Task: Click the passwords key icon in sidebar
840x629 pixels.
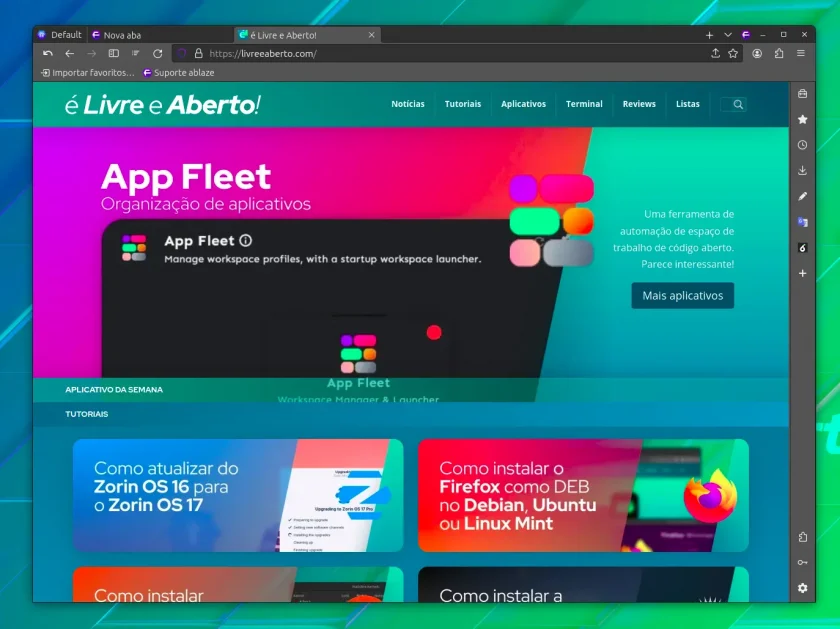Action: (x=802, y=562)
